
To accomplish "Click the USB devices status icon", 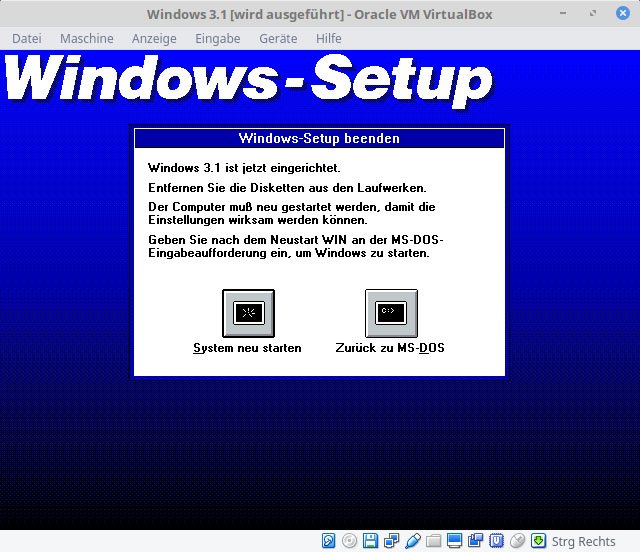I will 413,541.
